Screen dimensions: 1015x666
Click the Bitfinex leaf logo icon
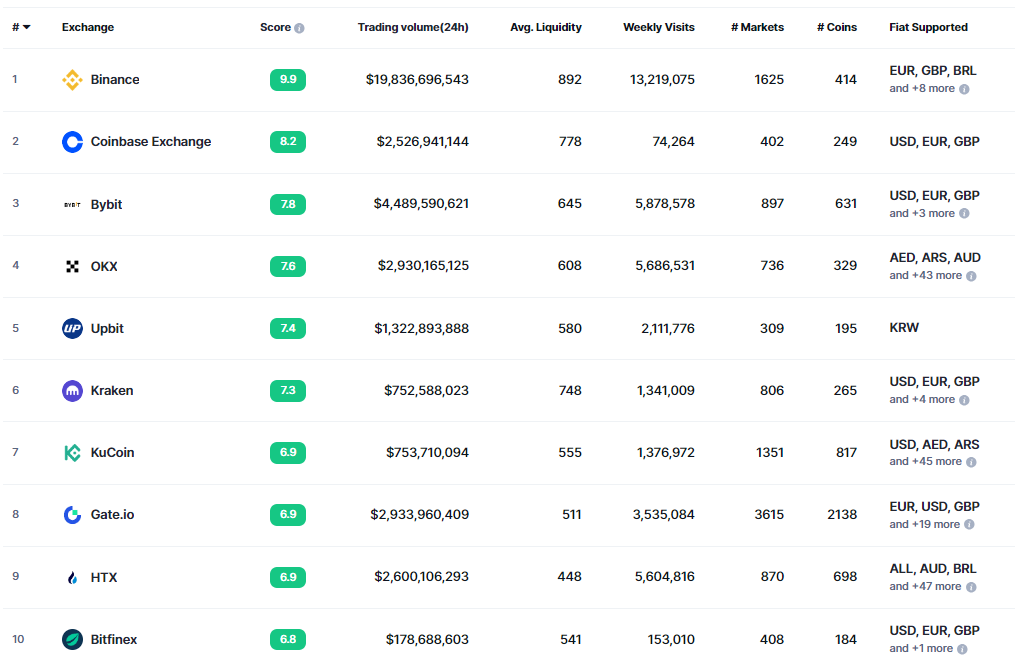point(72,639)
